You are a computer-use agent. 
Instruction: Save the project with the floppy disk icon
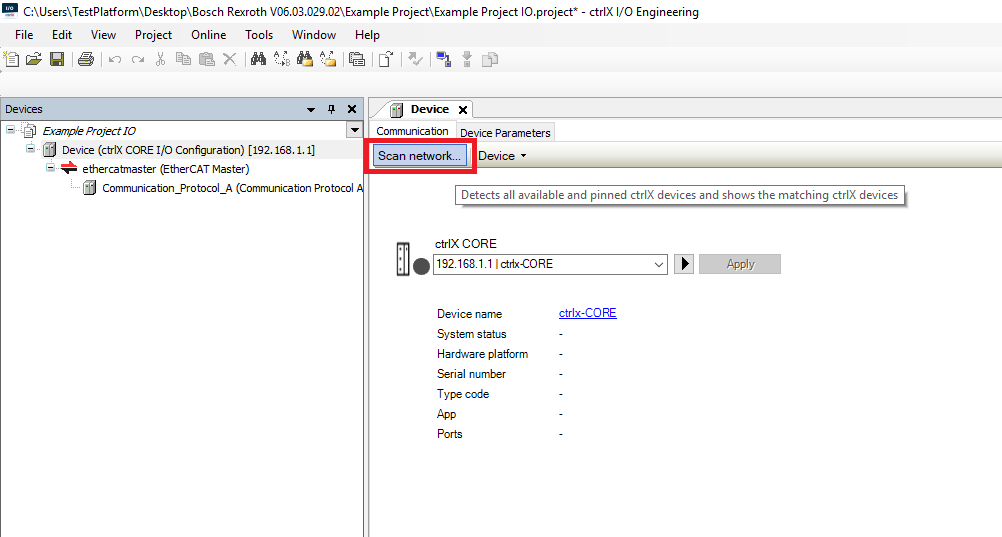(x=57, y=60)
